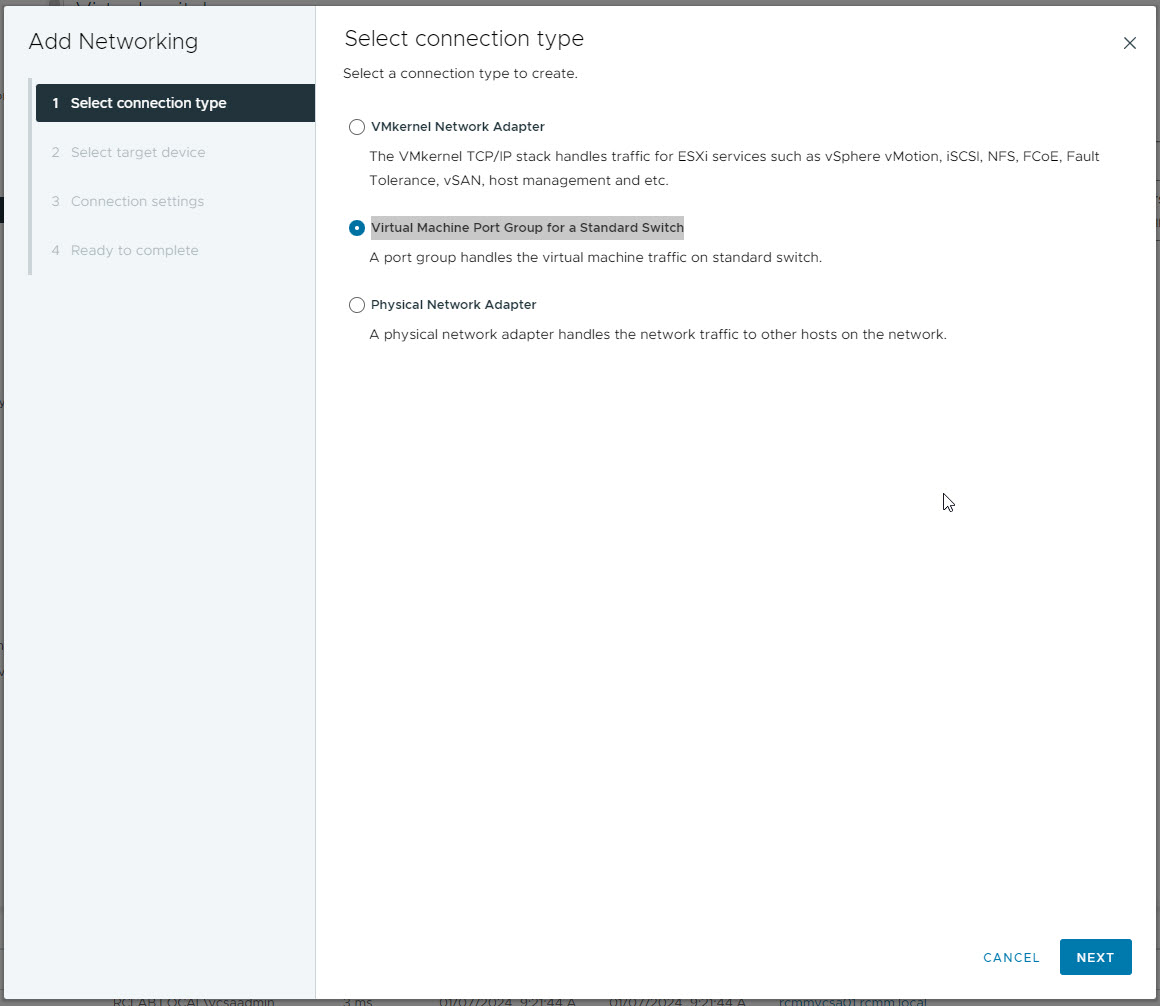Open step 3 Connection settings
Image resolution: width=1160 pixels, height=1006 pixels.
click(x=137, y=201)
